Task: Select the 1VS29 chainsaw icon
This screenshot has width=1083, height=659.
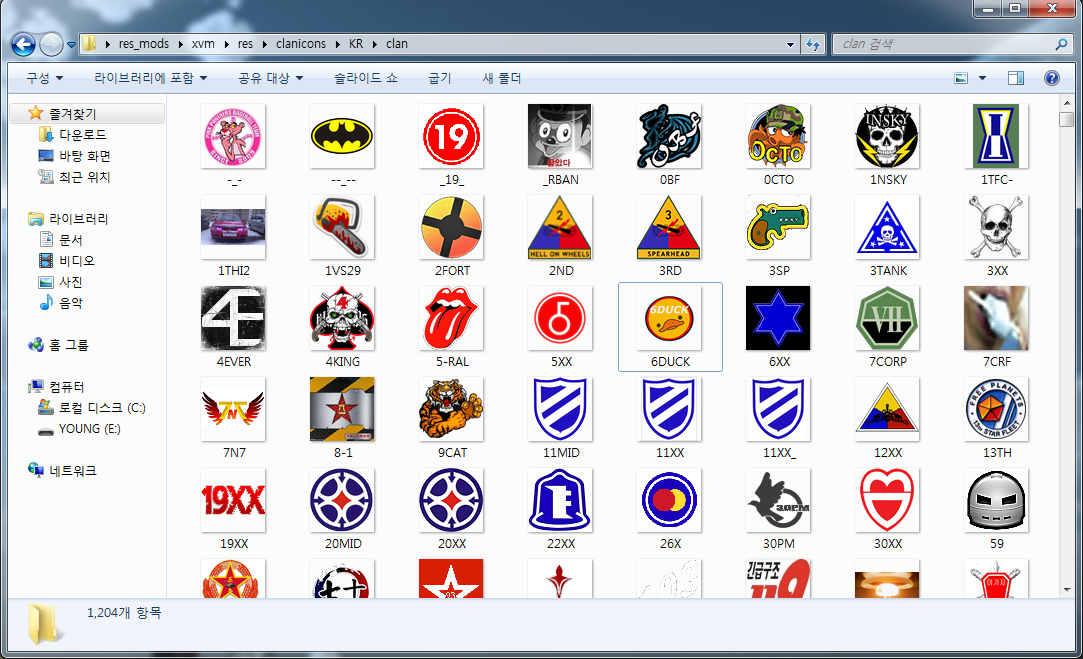Action: tap(343, 227)
